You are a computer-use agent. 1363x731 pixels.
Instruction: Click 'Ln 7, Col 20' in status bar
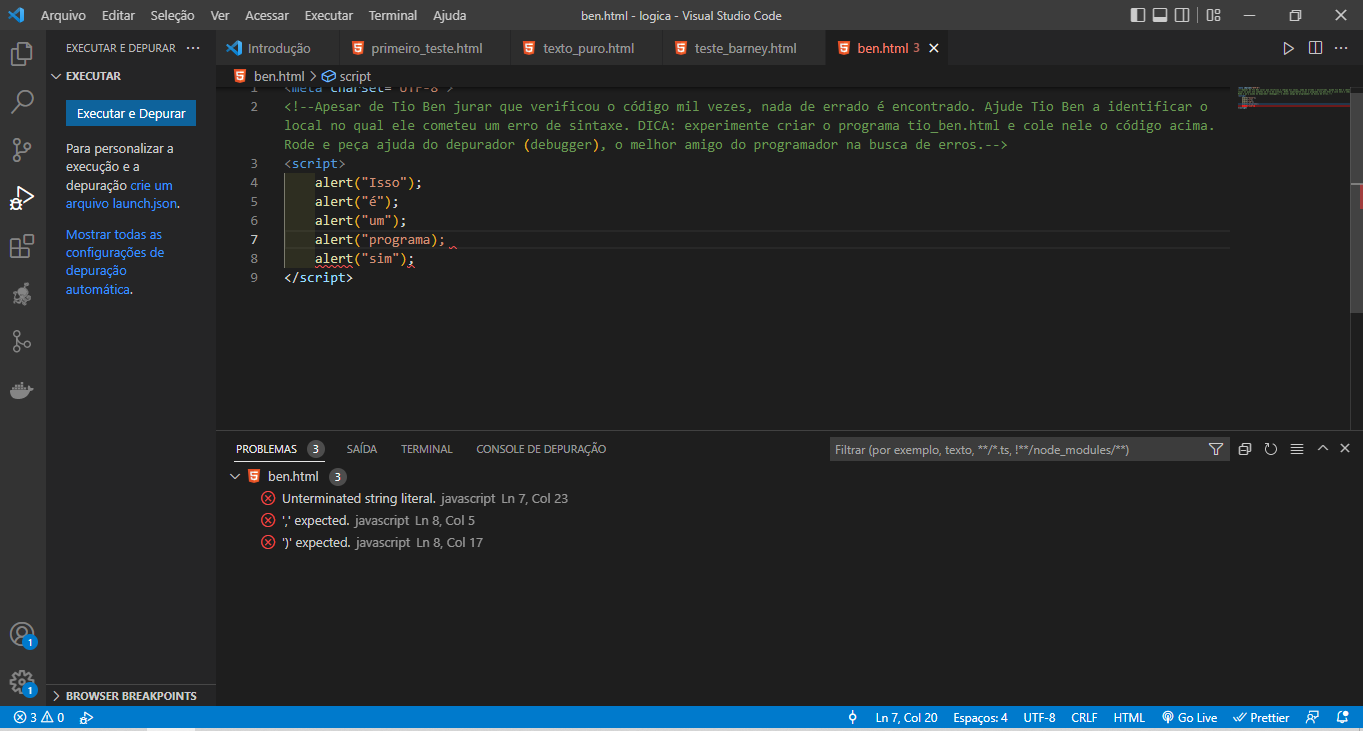tap(906, 718)
